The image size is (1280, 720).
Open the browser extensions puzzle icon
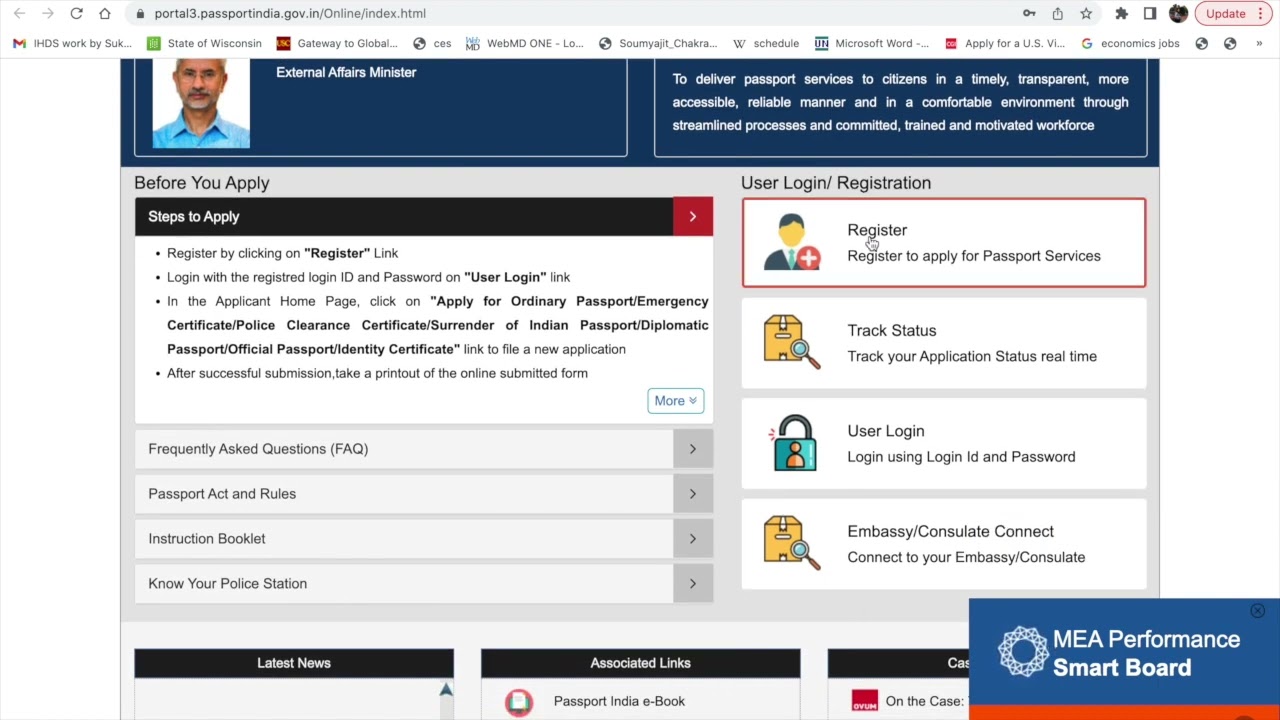1121,13
